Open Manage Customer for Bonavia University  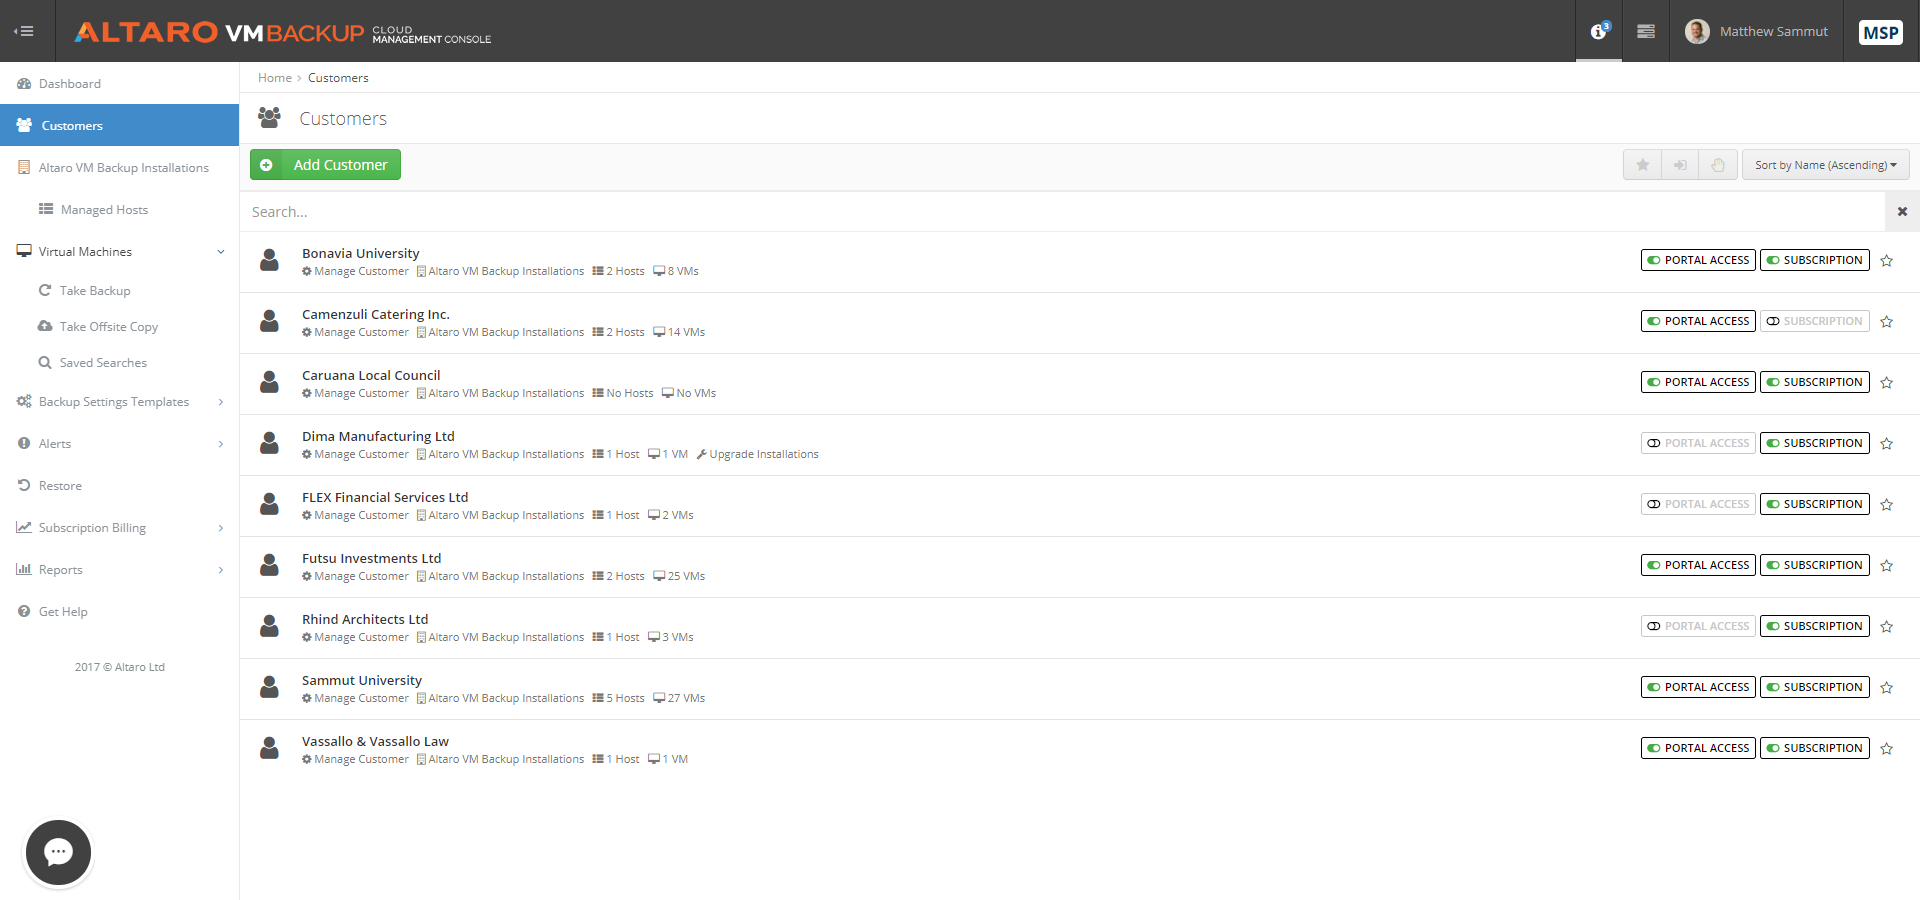(x=355, y=271)
